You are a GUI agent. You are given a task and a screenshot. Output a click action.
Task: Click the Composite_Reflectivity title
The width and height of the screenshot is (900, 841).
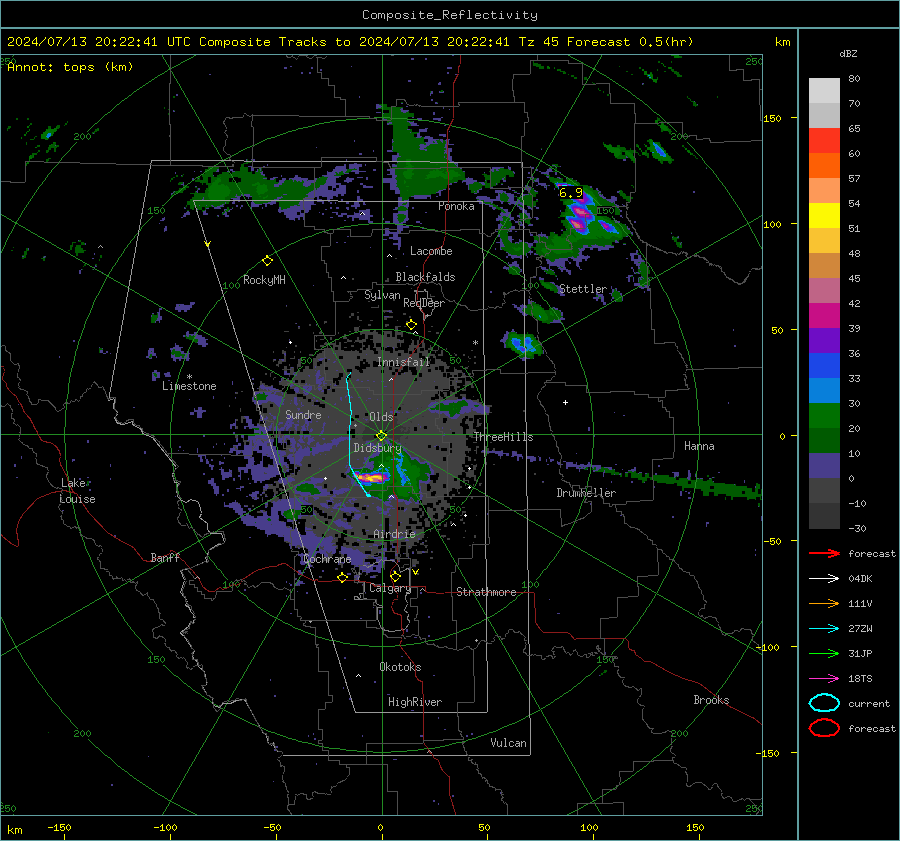point(450,15)
